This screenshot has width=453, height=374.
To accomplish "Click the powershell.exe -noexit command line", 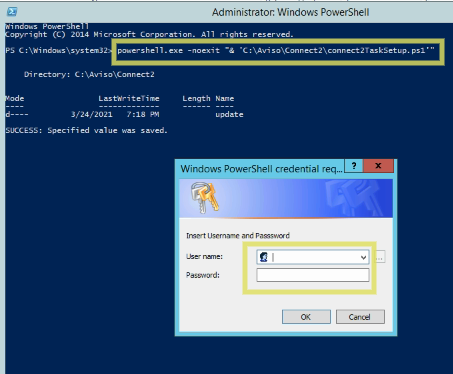I will point(276,50).
